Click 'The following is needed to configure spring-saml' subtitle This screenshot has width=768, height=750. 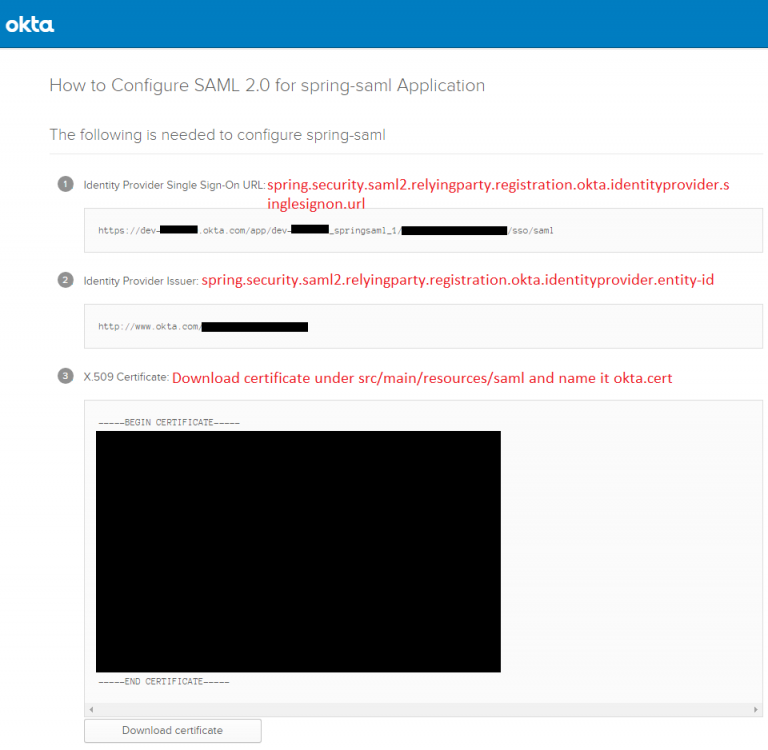coord(217,135)
